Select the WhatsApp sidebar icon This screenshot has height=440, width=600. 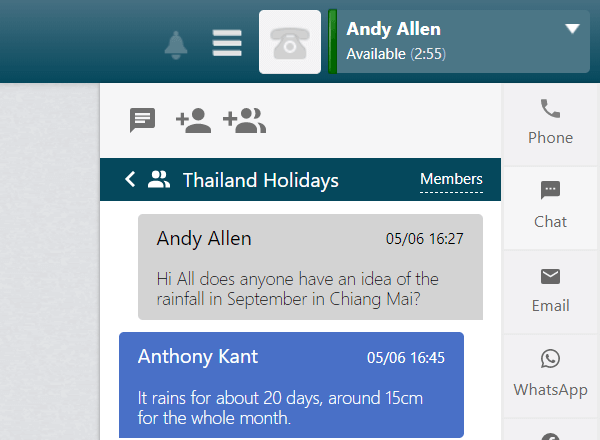point(550,374)
